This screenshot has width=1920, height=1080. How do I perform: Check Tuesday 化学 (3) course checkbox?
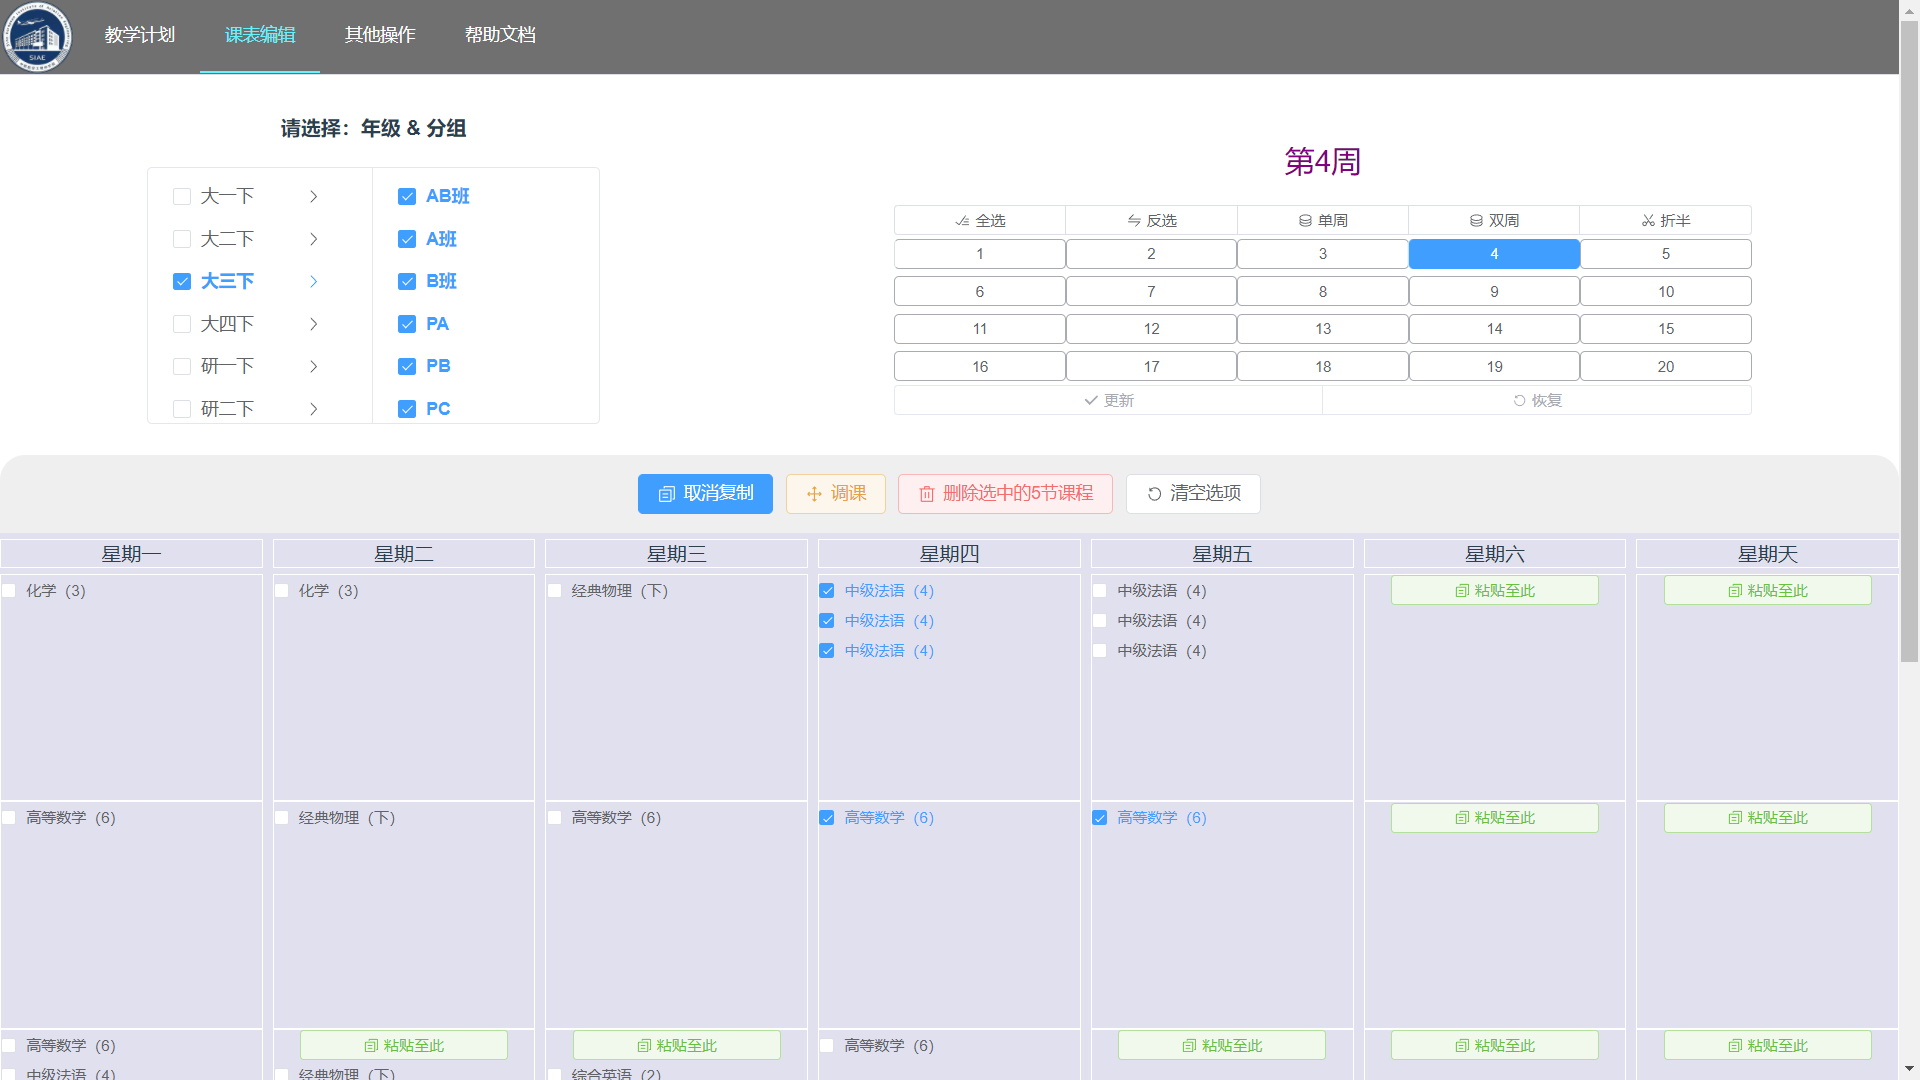(x=282, y=591)
